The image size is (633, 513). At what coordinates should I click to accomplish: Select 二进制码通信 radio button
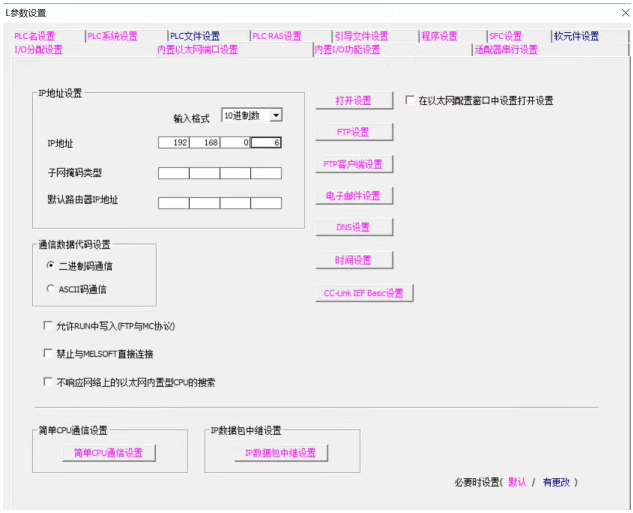click(50, 266)
